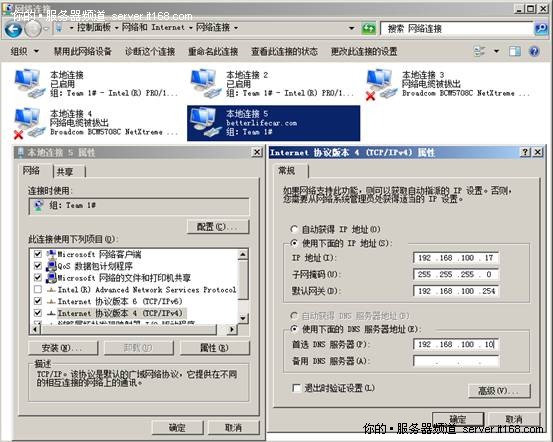Click the 配置(C)... button
The width and height of the screenshot is (553, 442).
point(218,226)
